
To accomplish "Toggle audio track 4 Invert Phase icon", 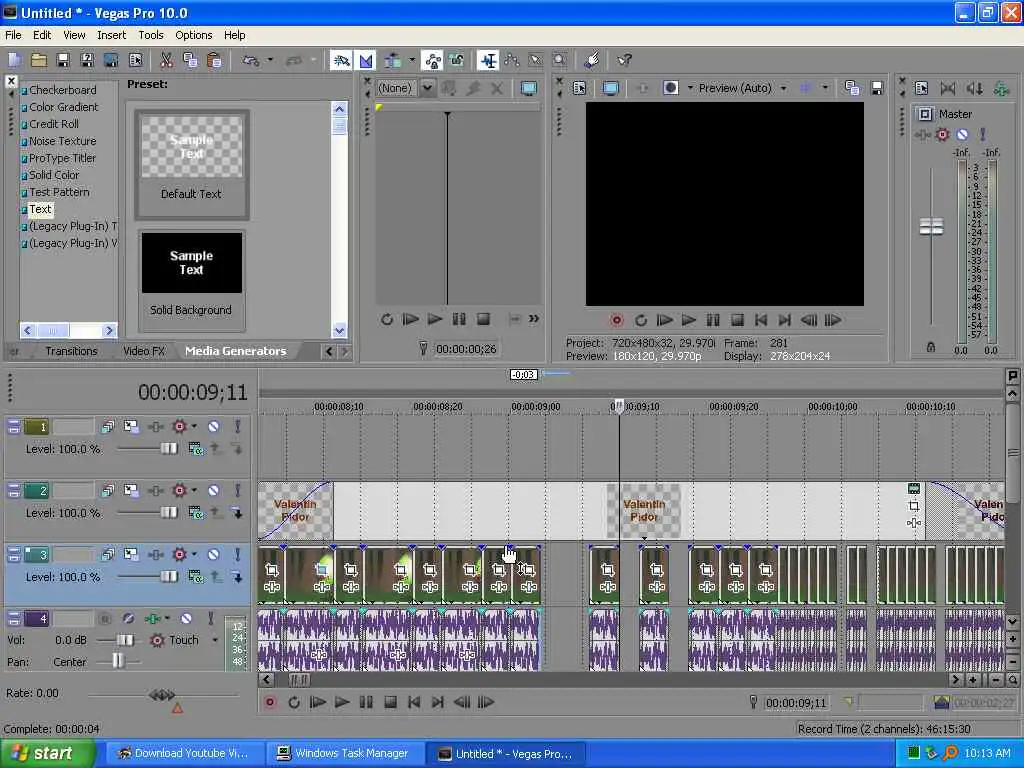I will [128, 618].
